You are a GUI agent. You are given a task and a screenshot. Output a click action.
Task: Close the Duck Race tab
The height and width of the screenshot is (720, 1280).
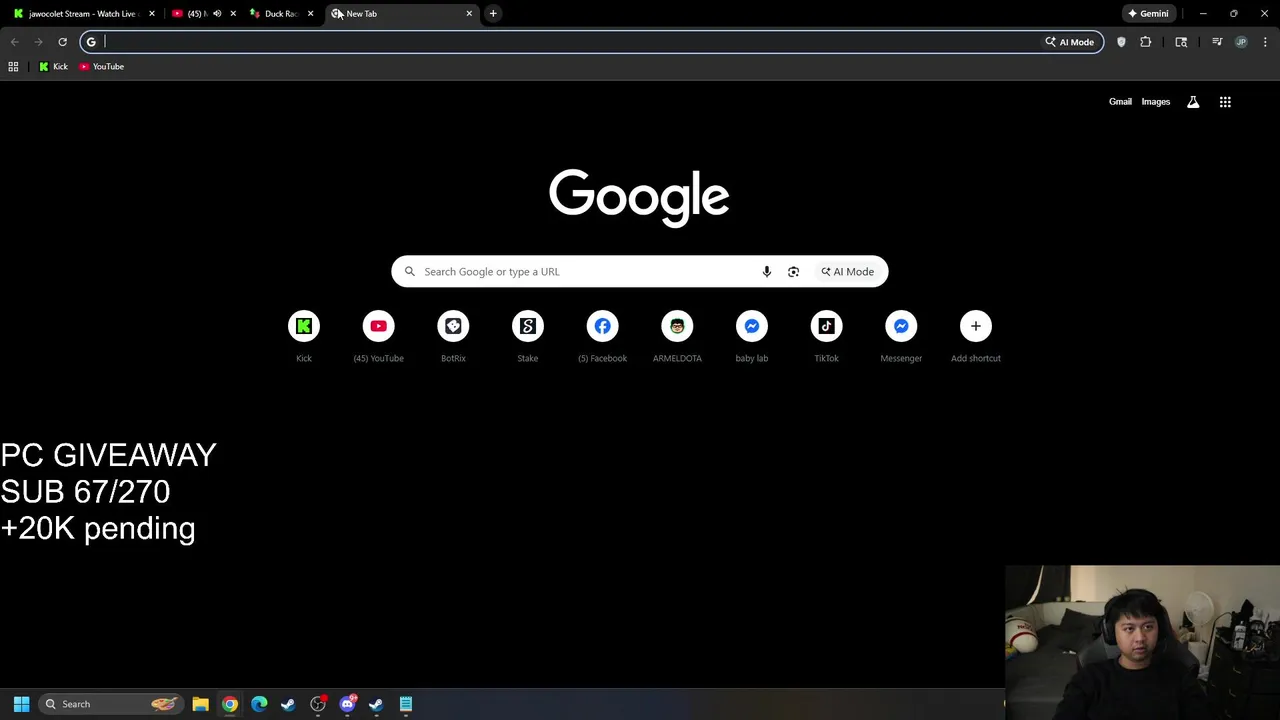(310, 14)
